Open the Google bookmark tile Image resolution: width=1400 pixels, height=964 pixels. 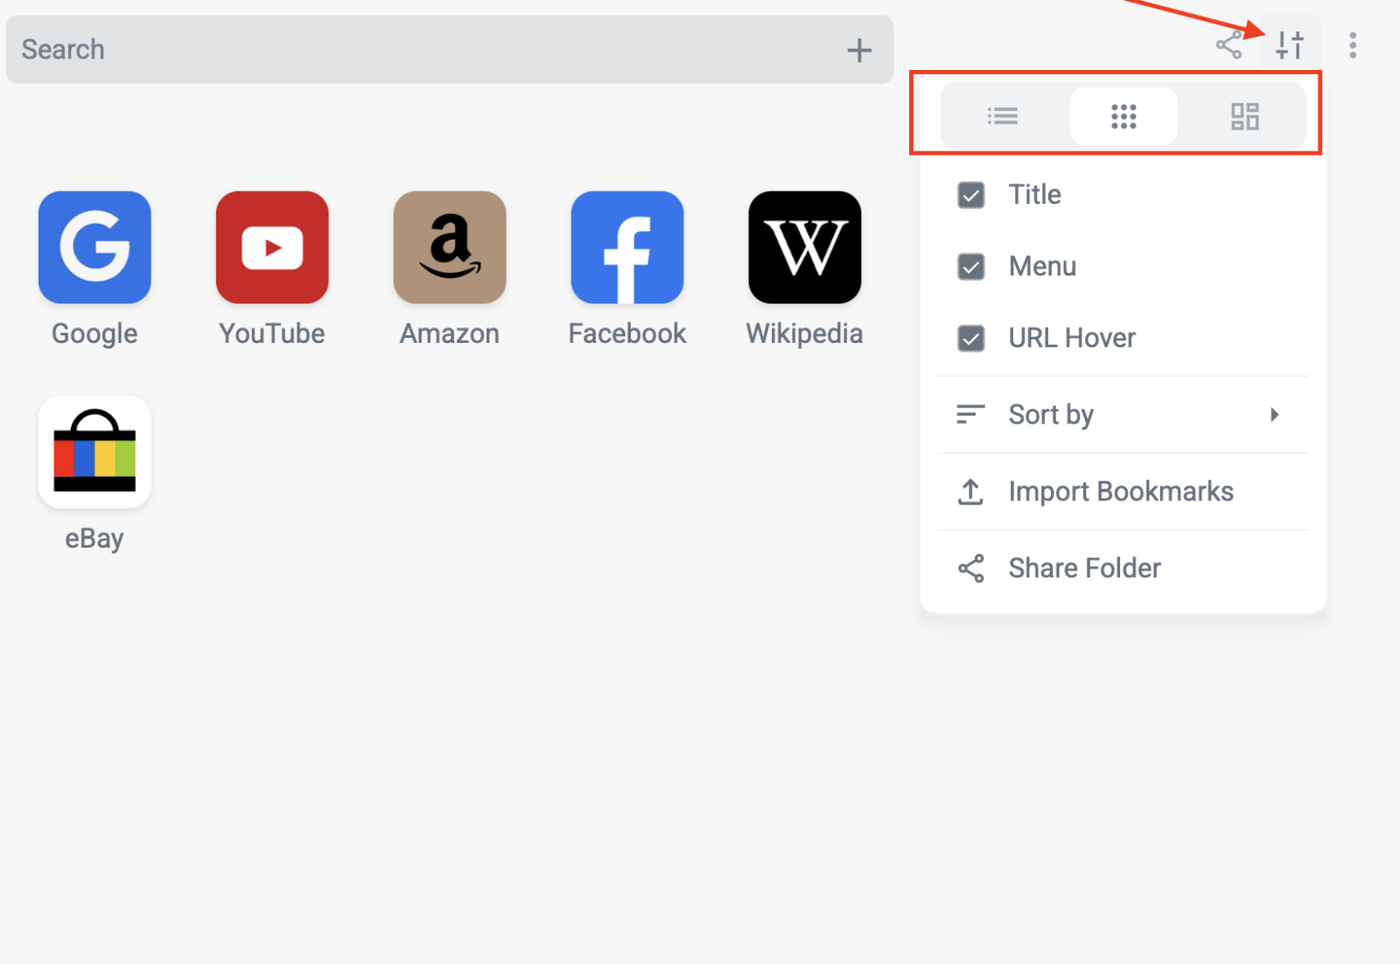click(95, 247)
